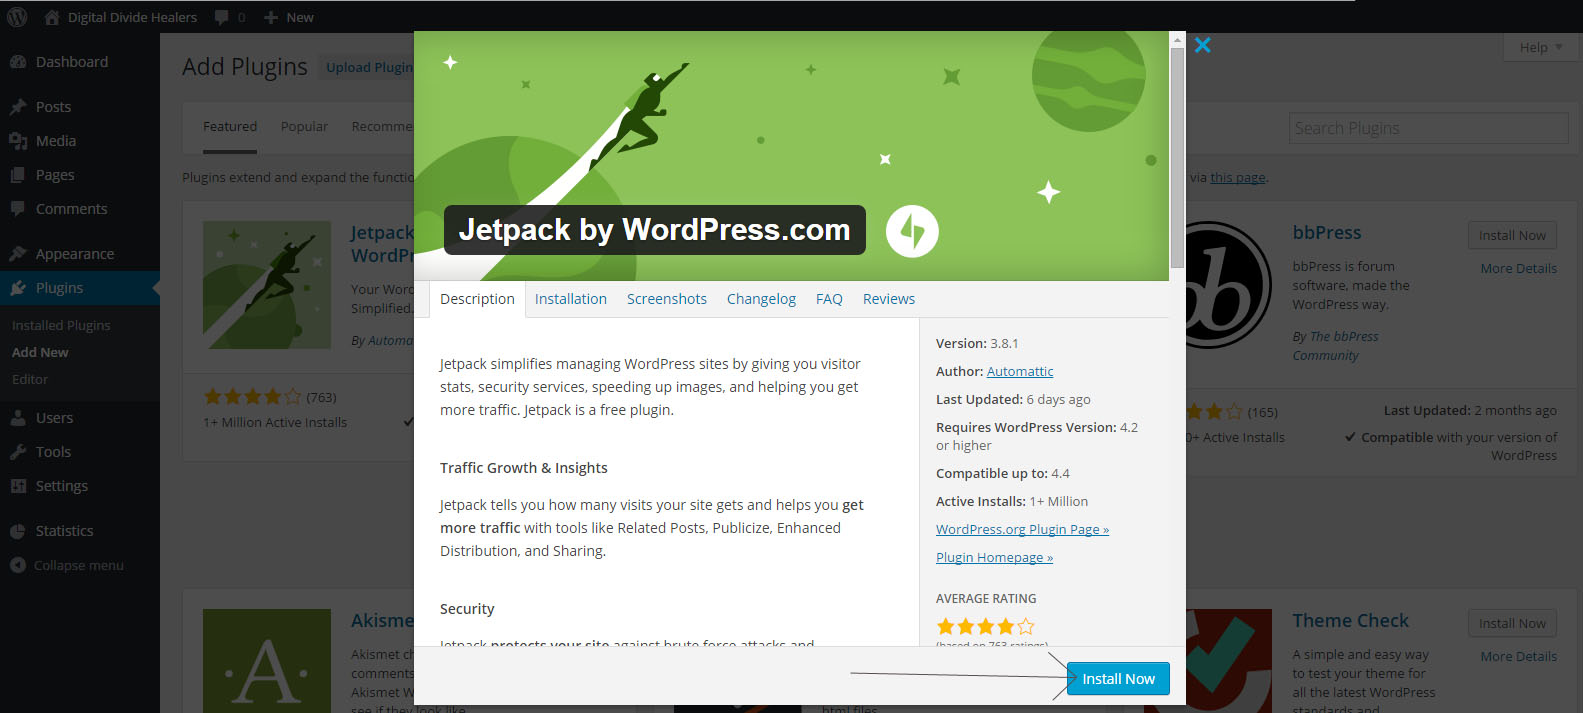Click the 'Version: 3.8.1' text
Screen dimensions: 1583x713
(x=977, y=343)
